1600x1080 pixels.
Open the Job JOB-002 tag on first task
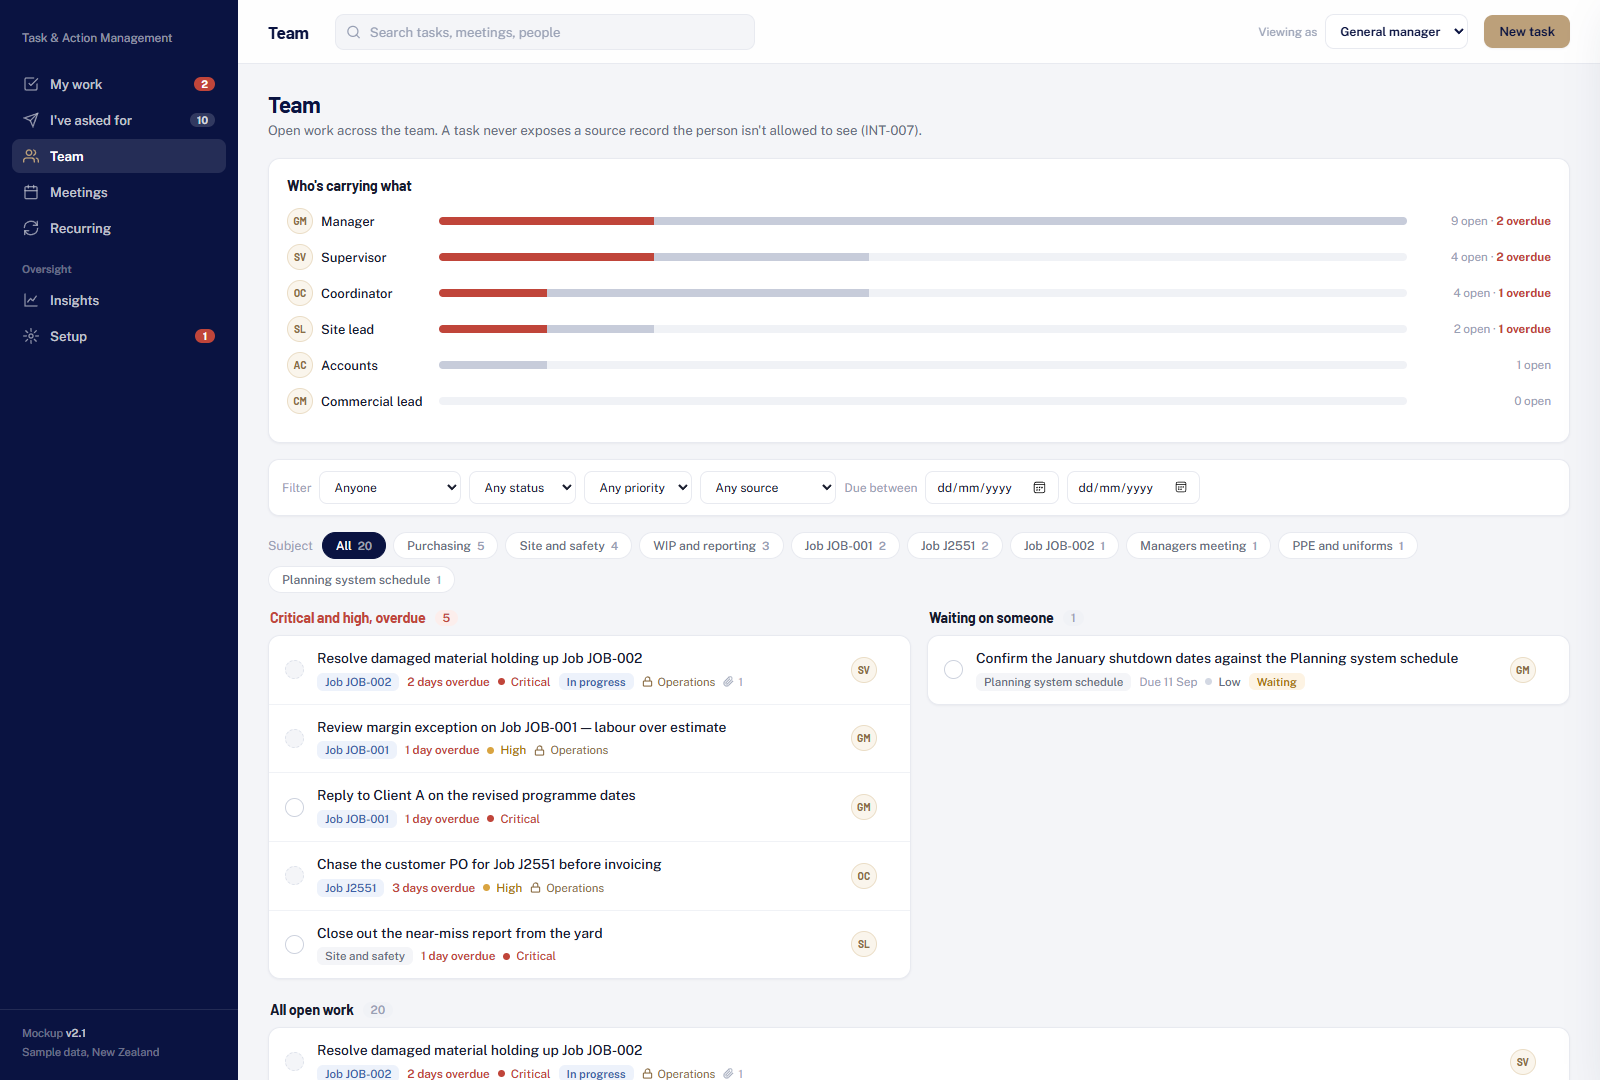[x=358, y=682]
